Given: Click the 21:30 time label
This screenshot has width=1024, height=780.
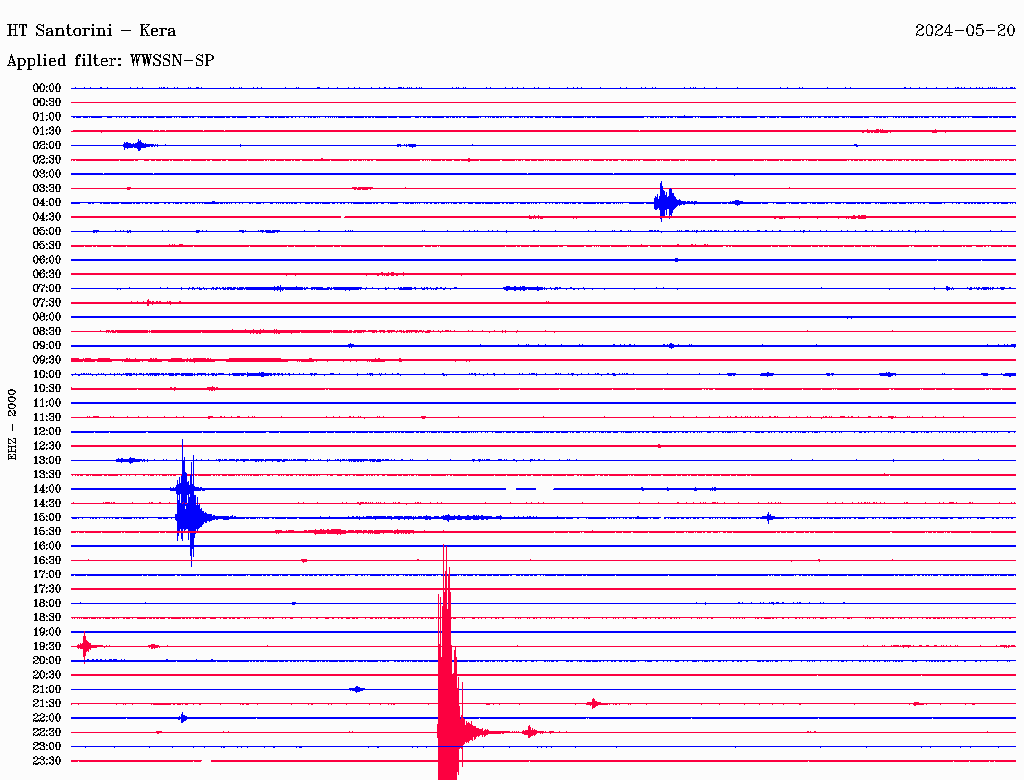Looking at the screenshot, I should pos(47,704).
